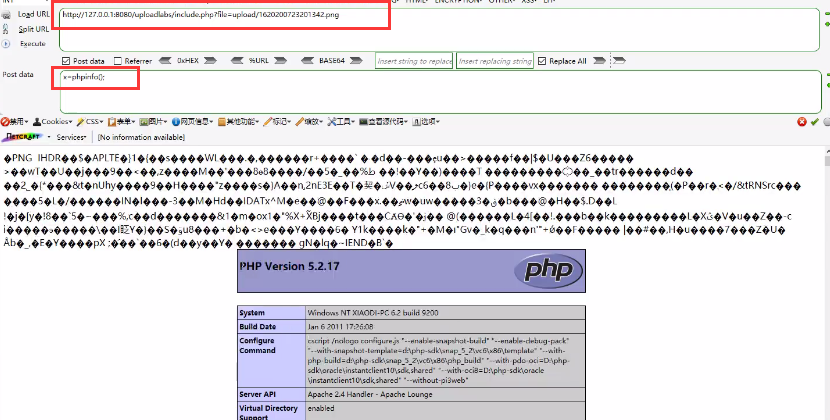Click the %URL encode button

(x=258, y=61)
